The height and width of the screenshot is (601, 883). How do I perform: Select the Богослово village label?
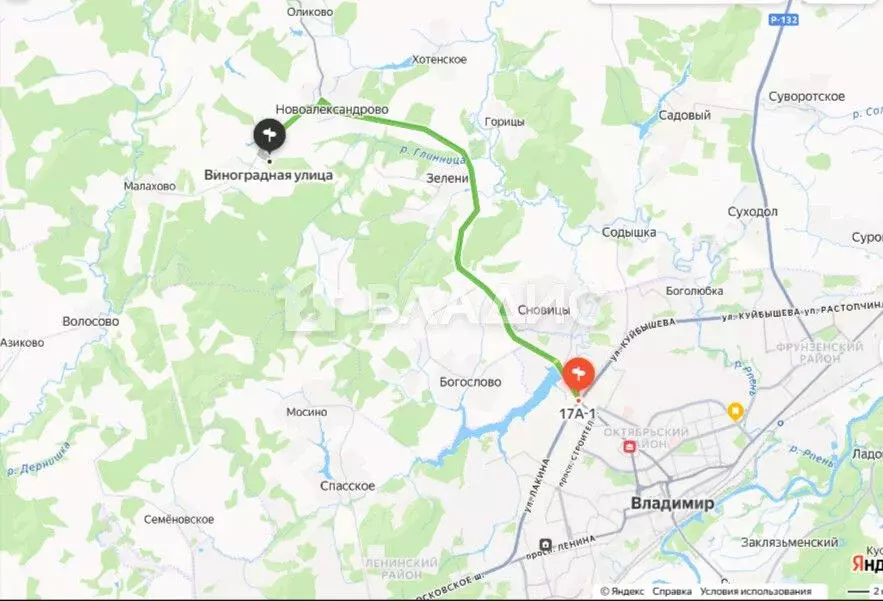470,382
